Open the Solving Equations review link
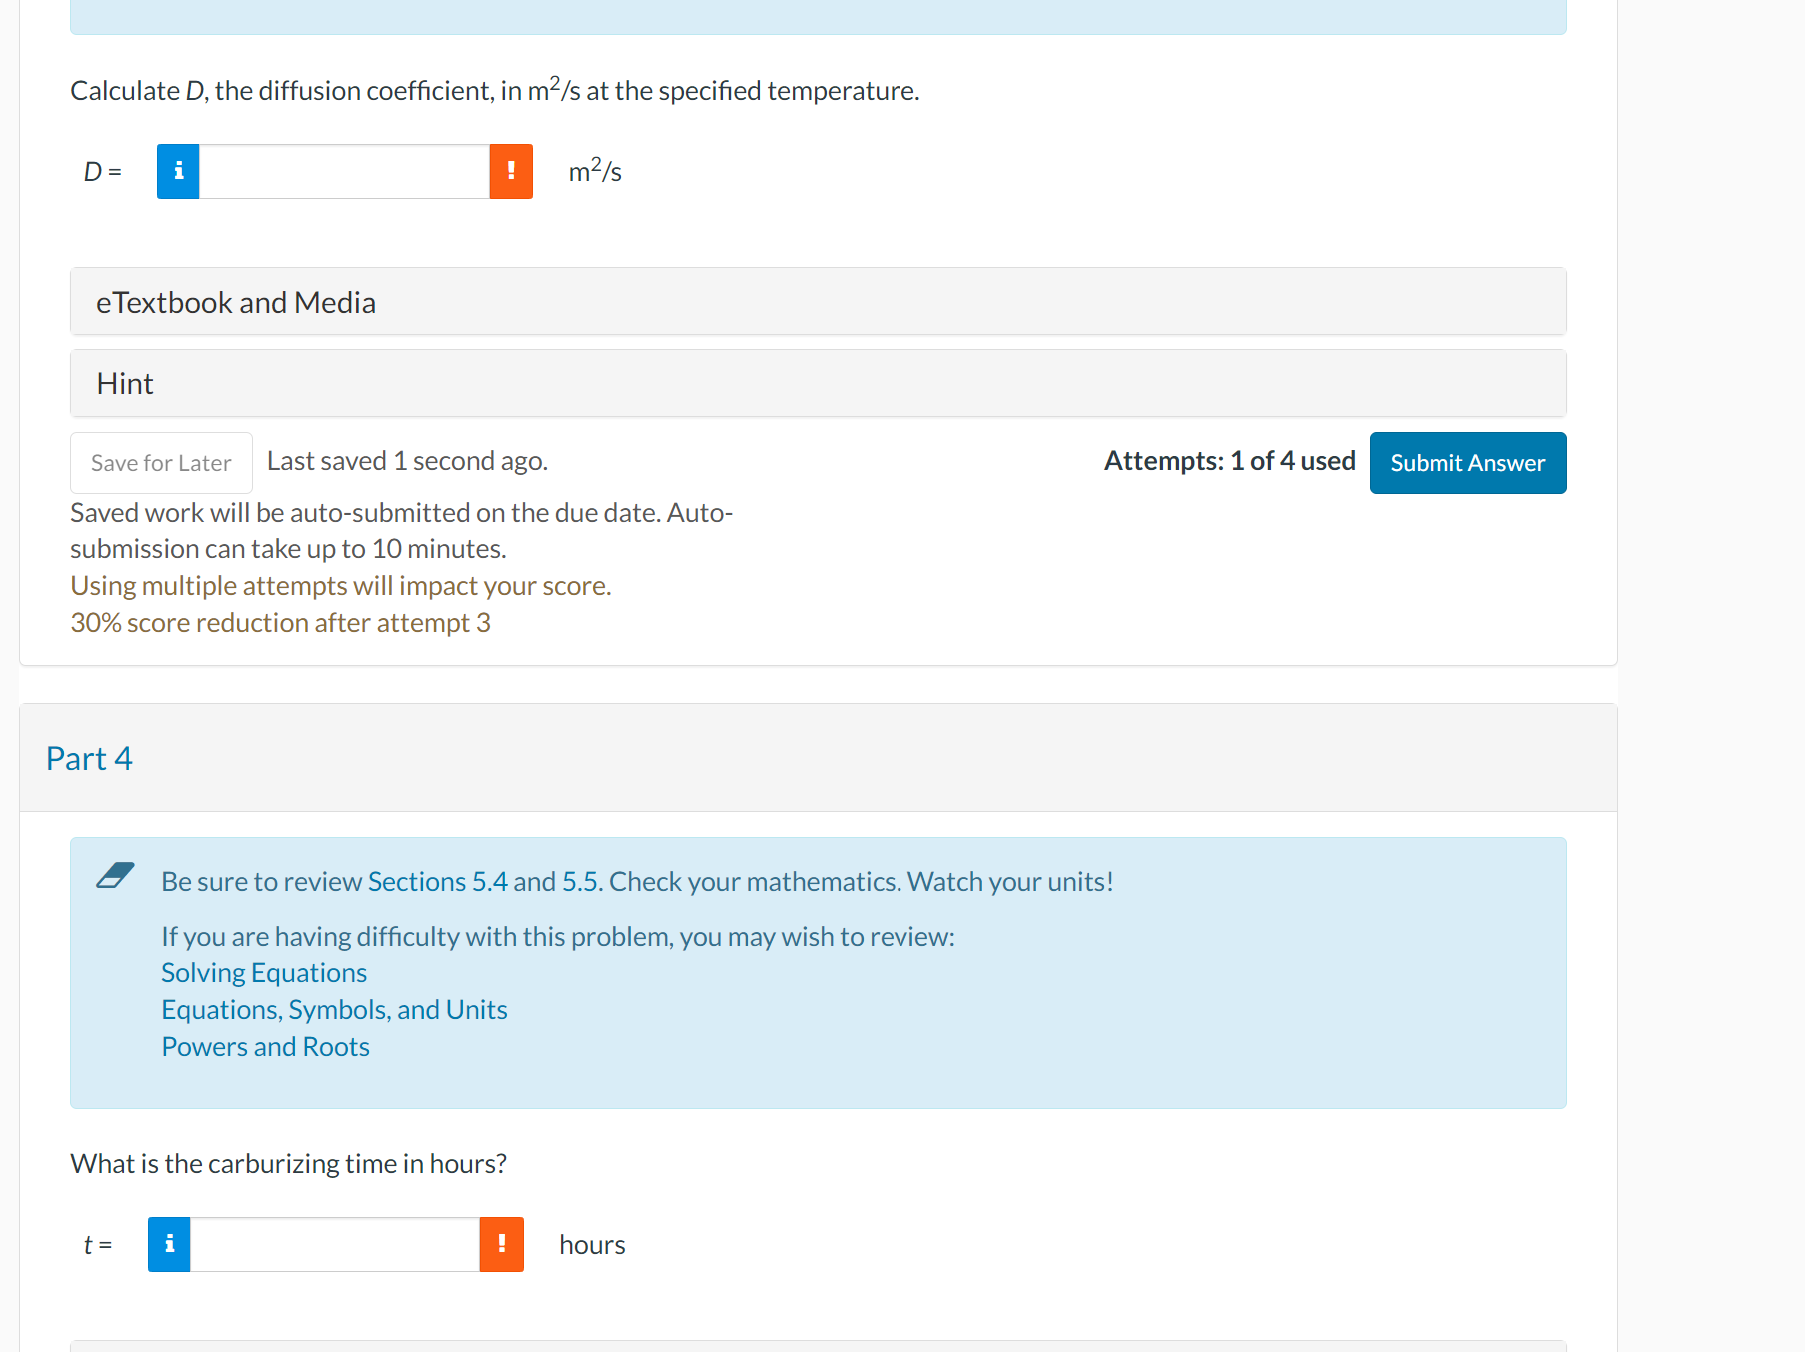The image size is (1805, 1352). point(263,971)
